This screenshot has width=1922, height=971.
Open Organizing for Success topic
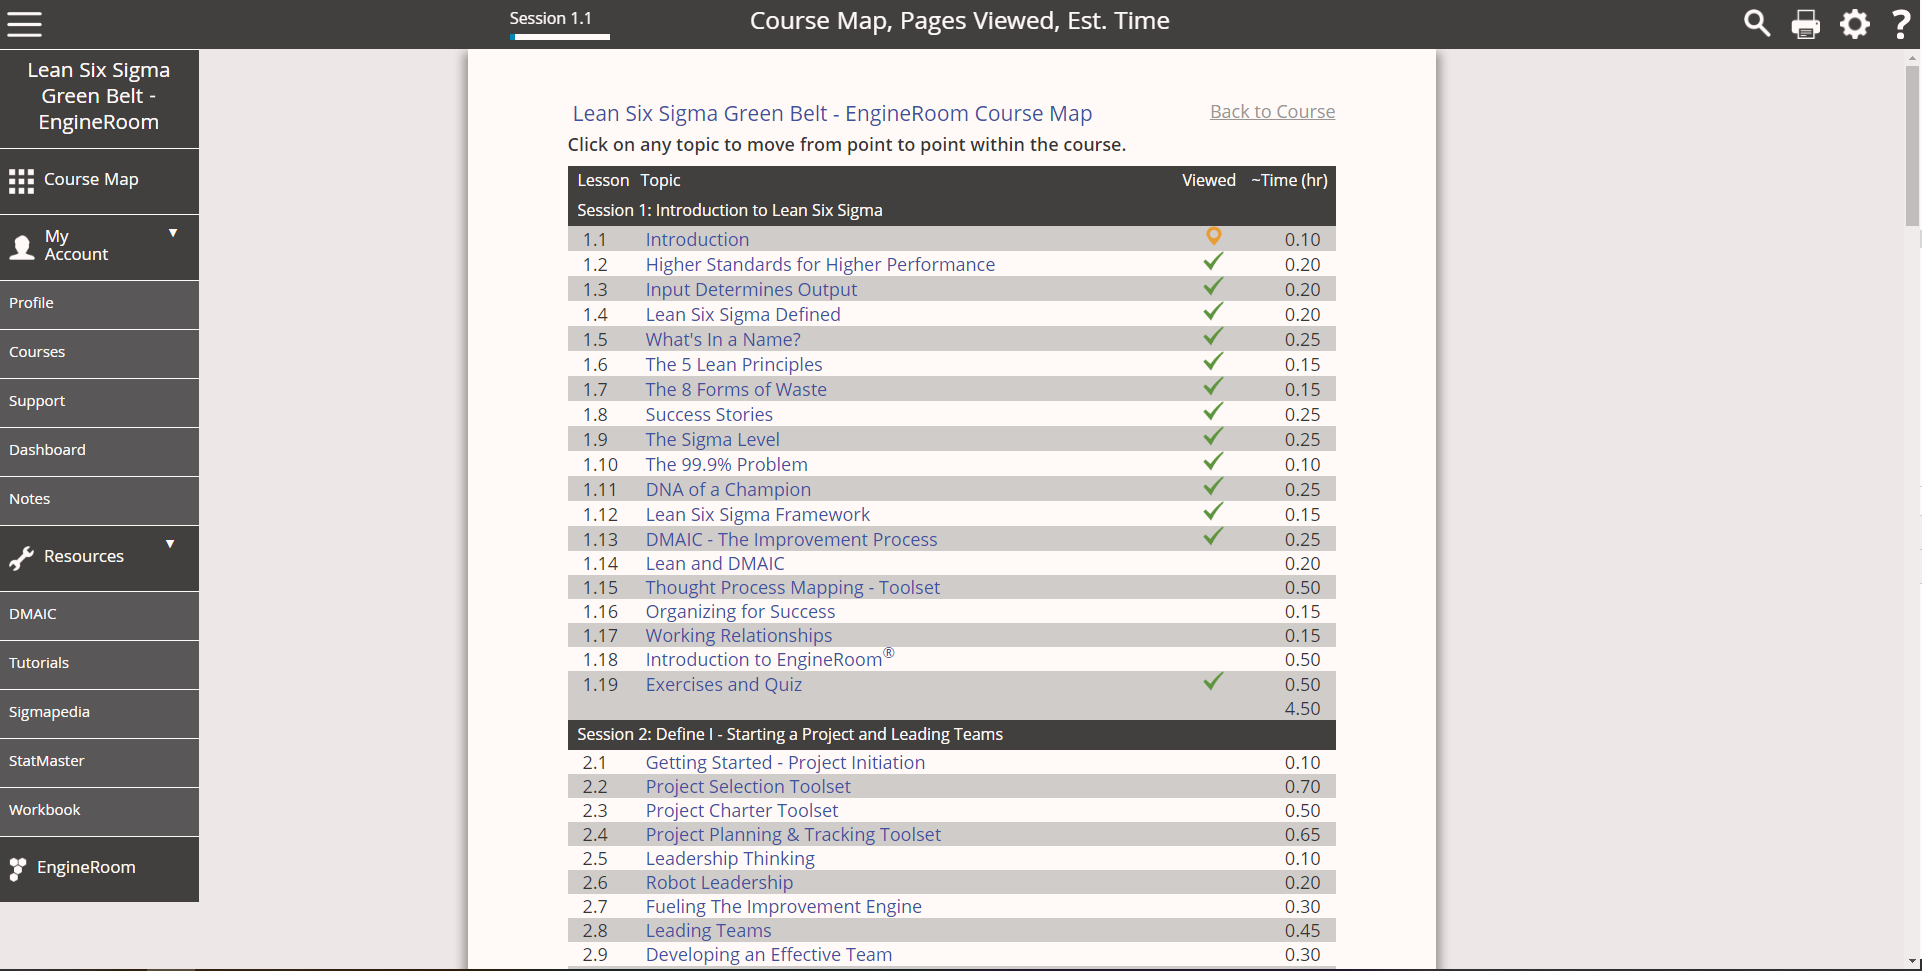740,612
